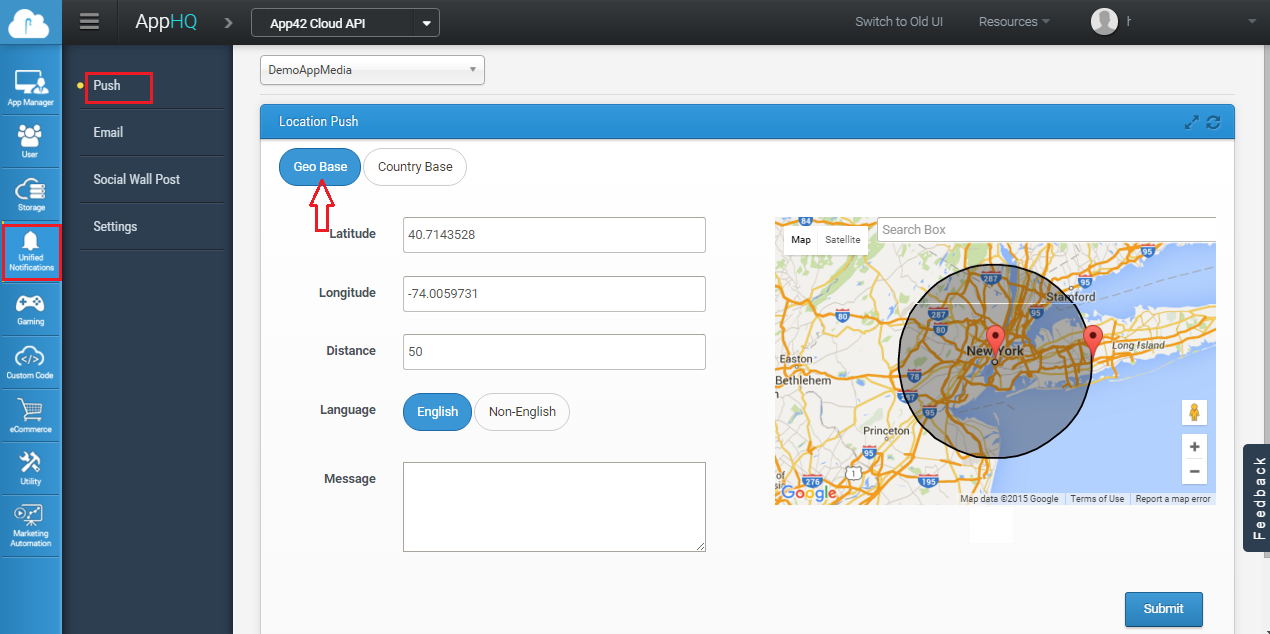
Task: Open App Manager in the sidebar
Action: [30, 88]
